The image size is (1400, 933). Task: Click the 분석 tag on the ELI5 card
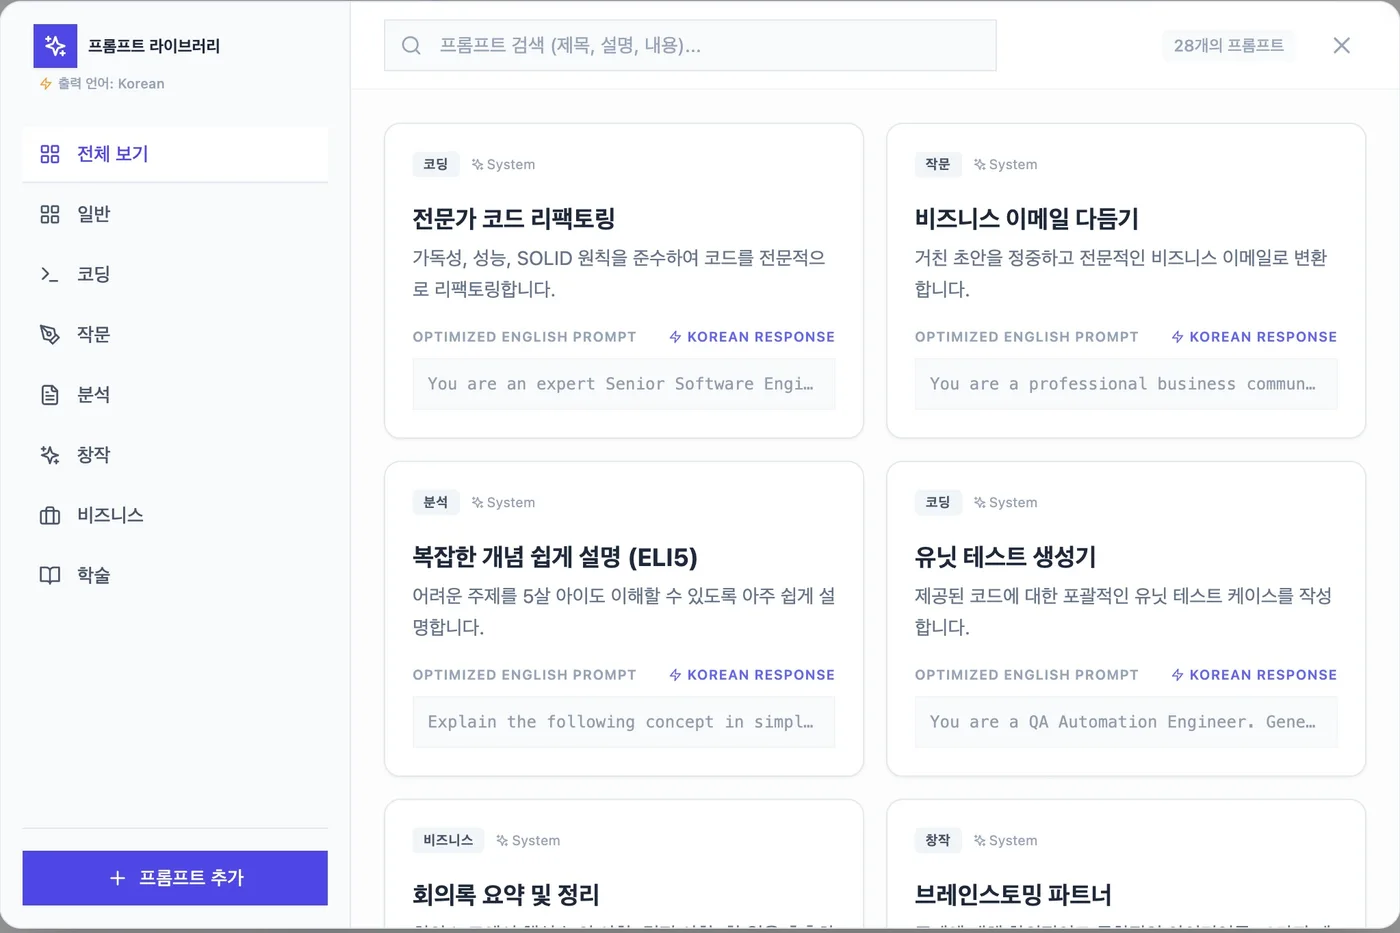coord(436,502)
